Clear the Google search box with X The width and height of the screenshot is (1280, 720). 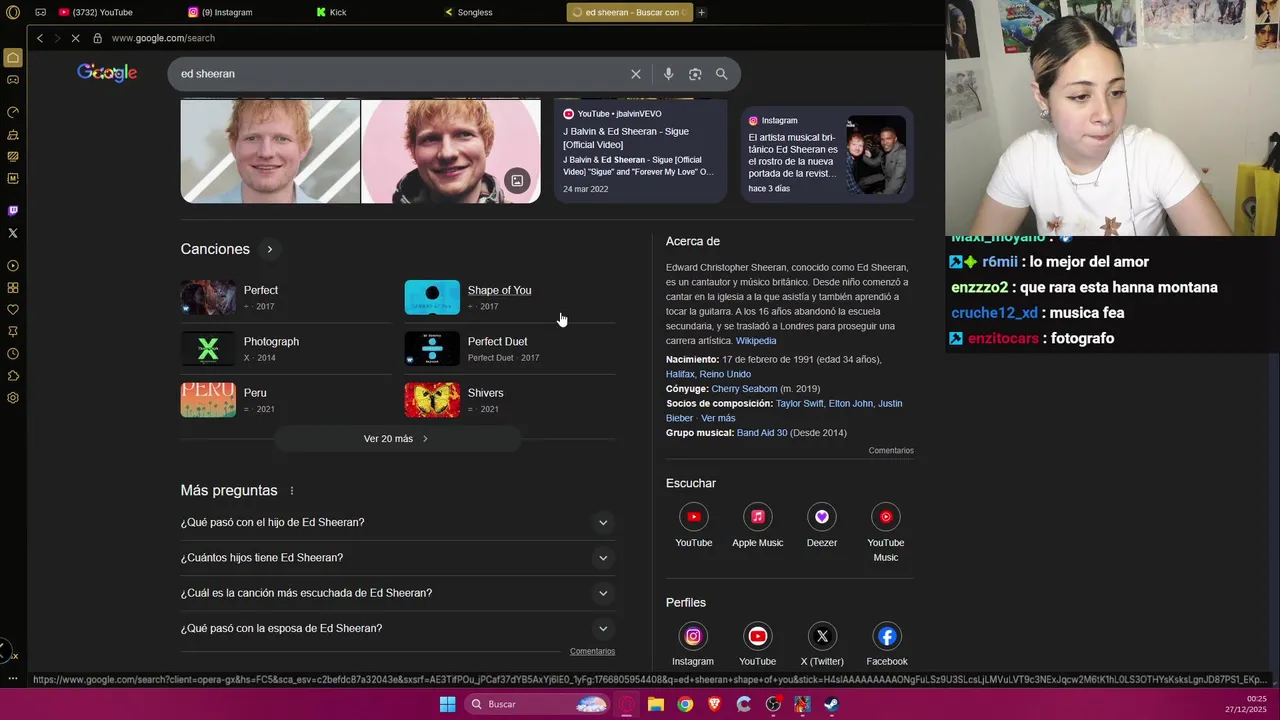point(636,74)
